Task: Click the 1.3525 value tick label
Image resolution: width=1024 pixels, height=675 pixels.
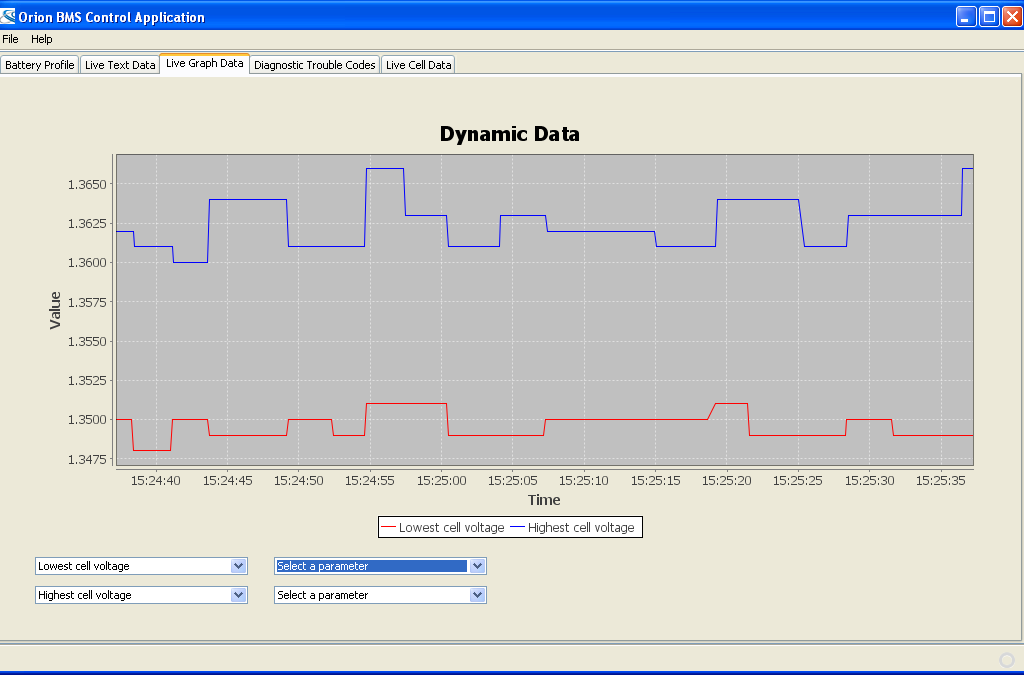Action: tap(87, 381)
